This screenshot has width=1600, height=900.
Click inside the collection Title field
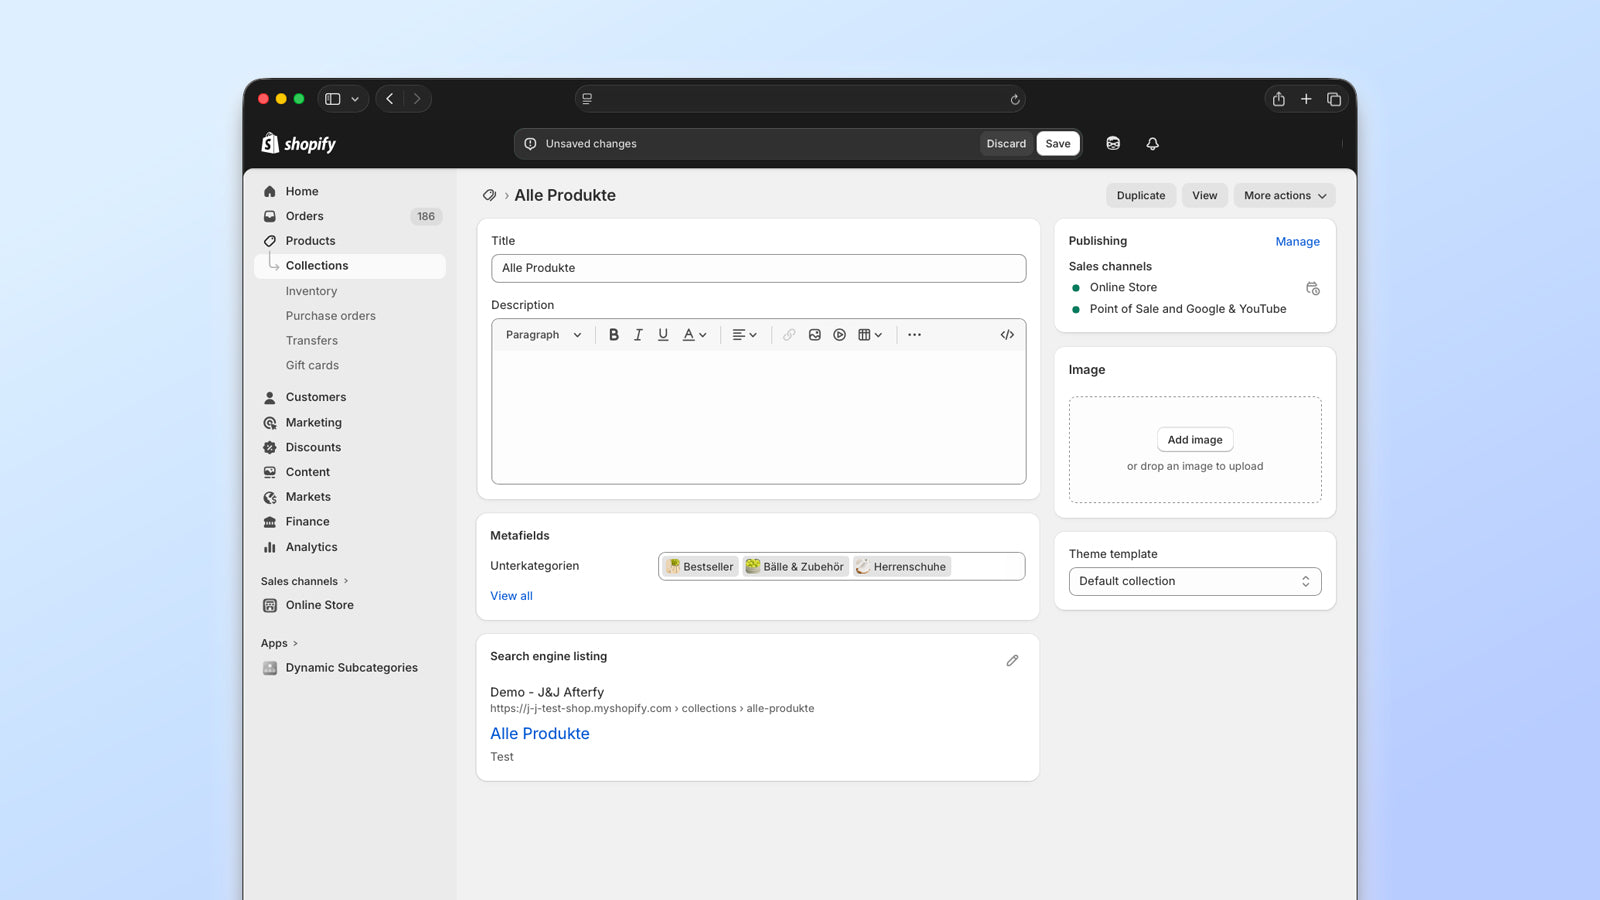pyautogui.click(x=758, y=268)
